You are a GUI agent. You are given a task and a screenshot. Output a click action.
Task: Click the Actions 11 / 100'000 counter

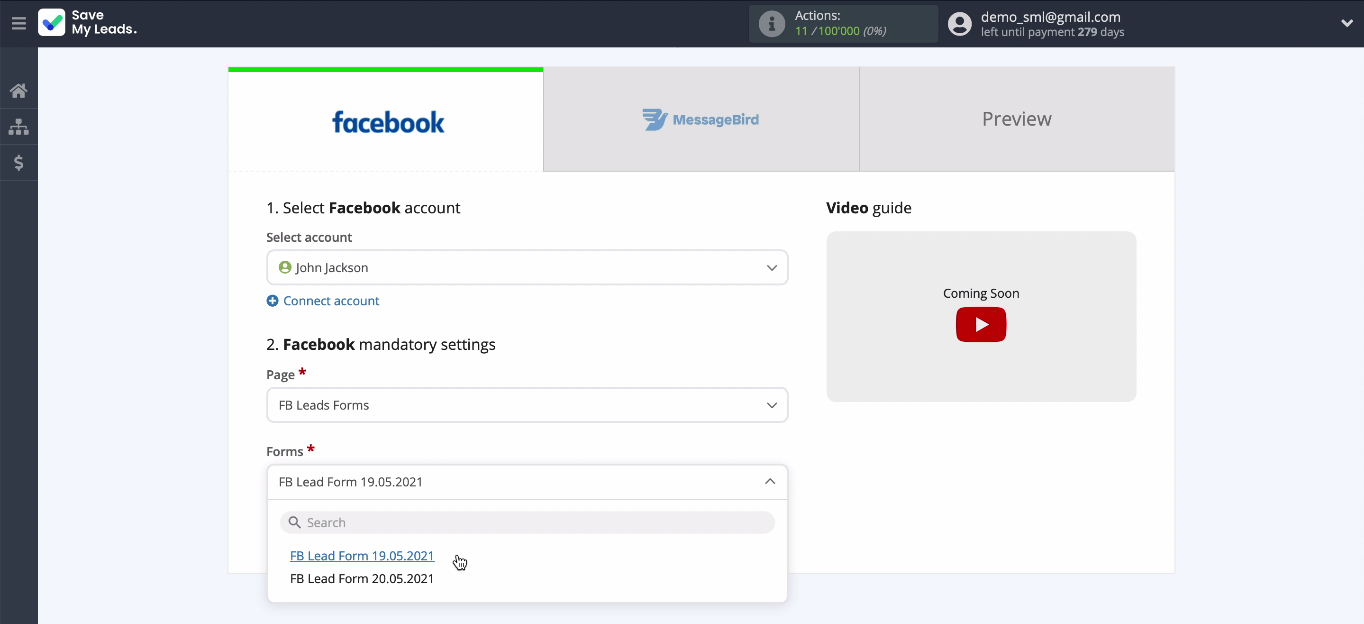pyautogui.click(x=841, y=24)
